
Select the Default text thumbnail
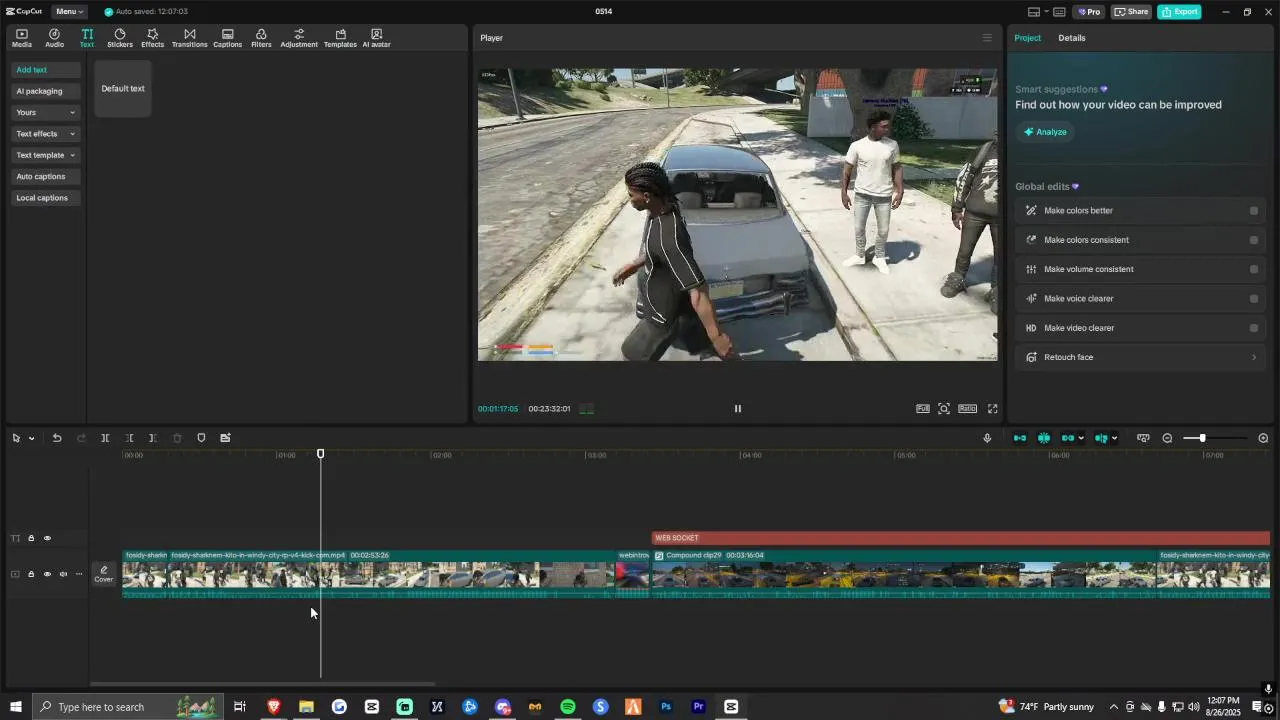click(123, 89)
